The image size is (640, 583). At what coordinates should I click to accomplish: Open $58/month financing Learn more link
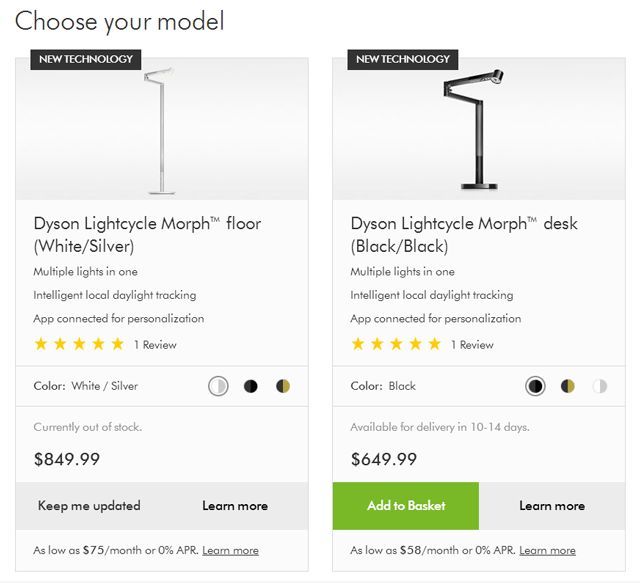[x=547, y=551]
